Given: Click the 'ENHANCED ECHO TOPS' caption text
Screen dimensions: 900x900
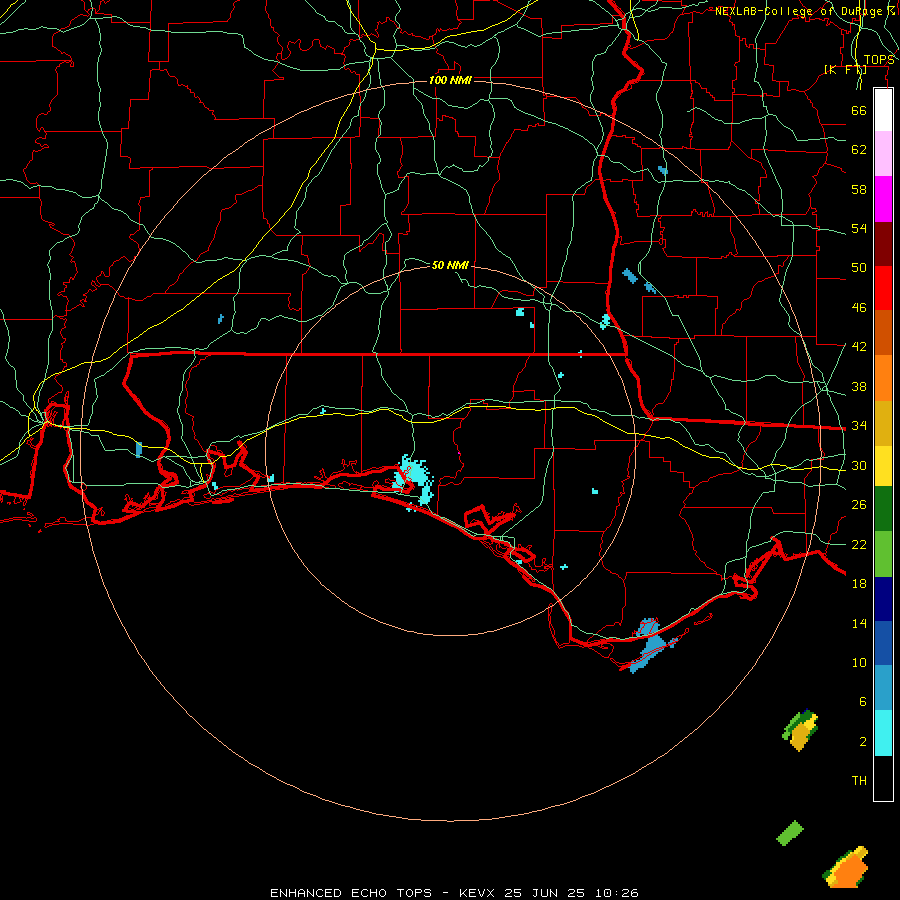Looking at the screenshot, I should (351, 893).
